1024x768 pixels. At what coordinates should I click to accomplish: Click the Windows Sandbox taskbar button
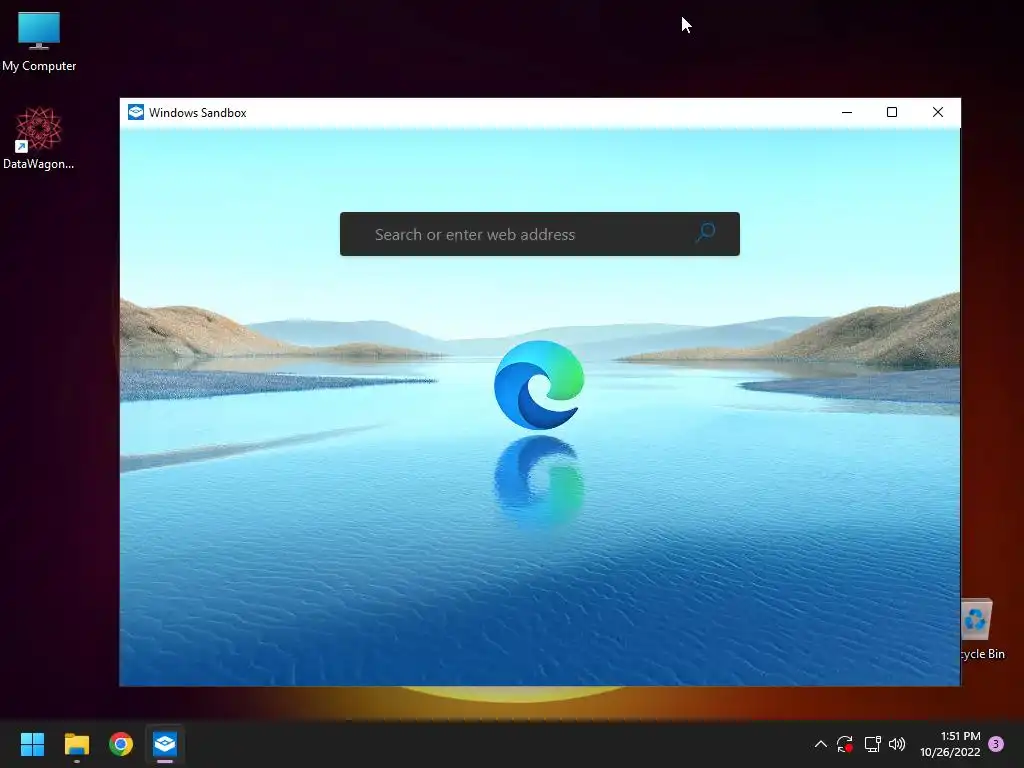tap(165, 744)
